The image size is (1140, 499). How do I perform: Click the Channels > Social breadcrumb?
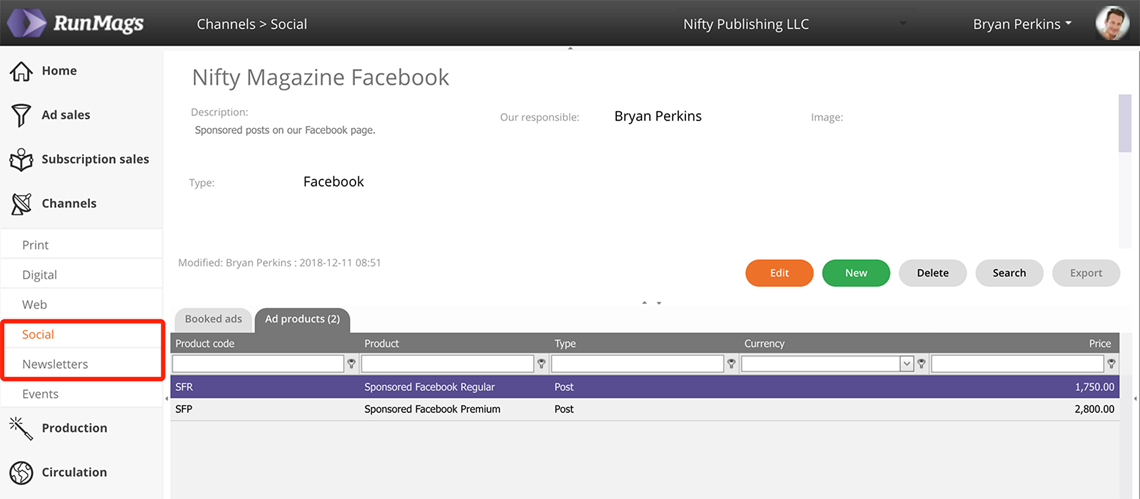(252, 24)
